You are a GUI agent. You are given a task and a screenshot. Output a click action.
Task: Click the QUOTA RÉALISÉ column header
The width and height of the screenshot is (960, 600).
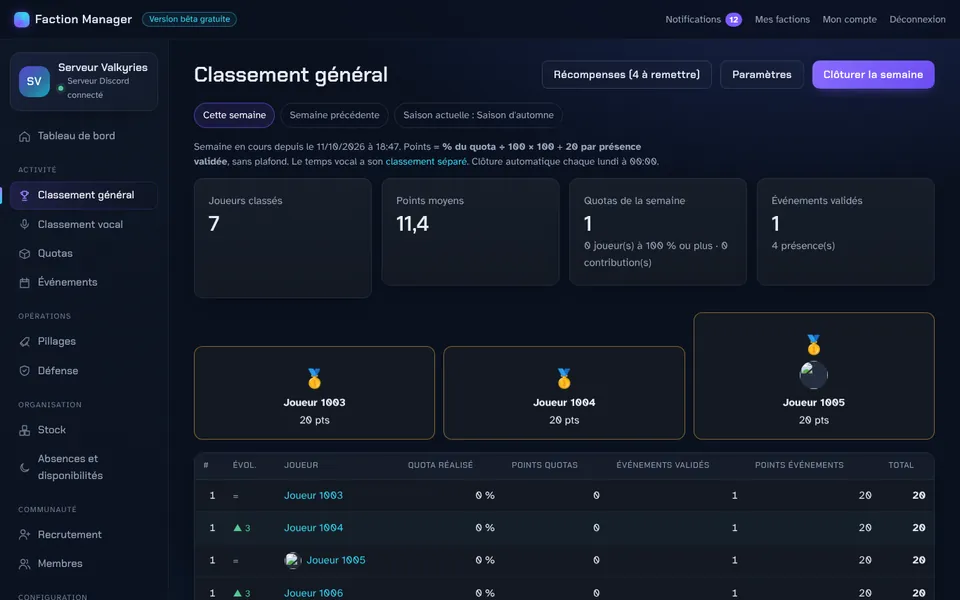tap(440, 465)
